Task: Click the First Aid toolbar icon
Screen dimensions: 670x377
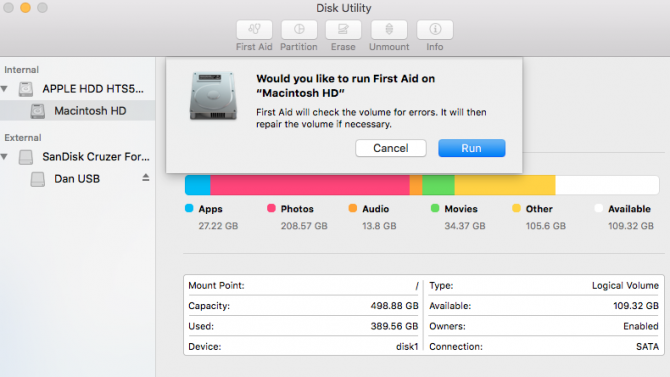Action: click(254, 30)
